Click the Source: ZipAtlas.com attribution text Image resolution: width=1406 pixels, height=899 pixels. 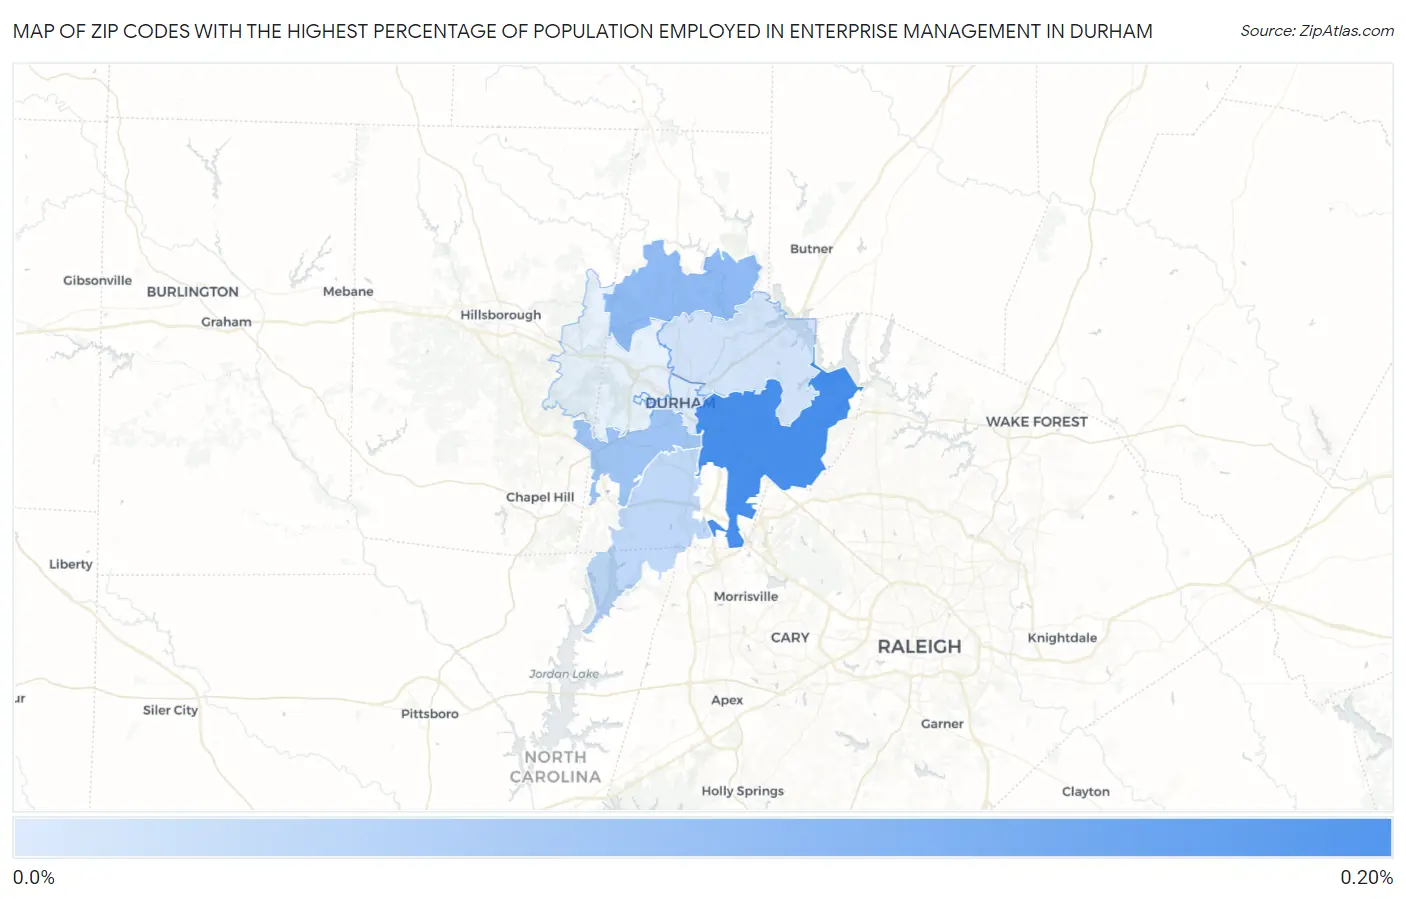coord(1316,31)
